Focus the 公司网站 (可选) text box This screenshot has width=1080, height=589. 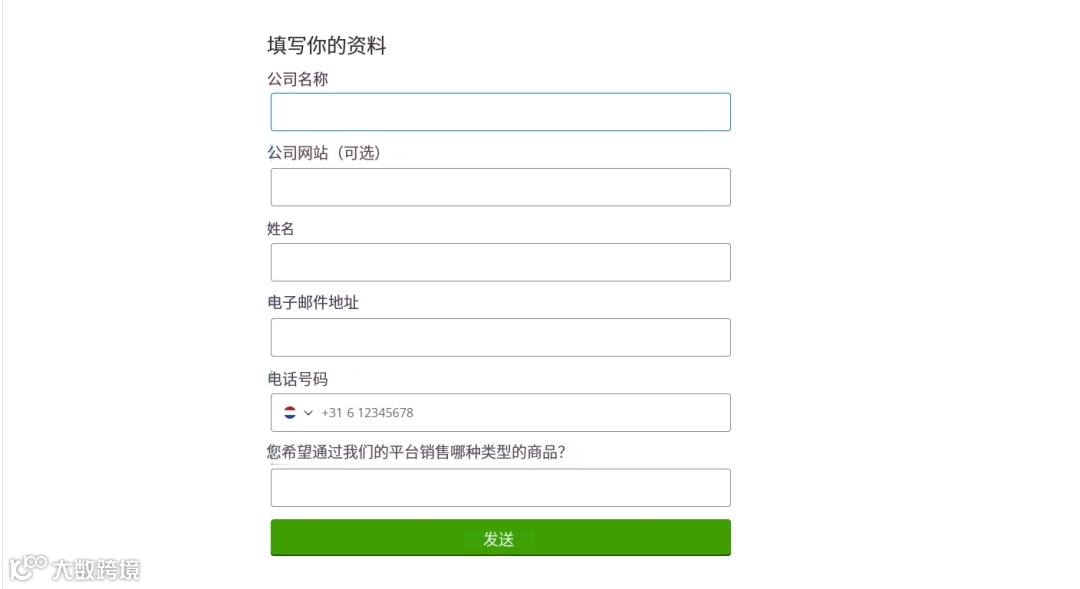click(500, 187)
